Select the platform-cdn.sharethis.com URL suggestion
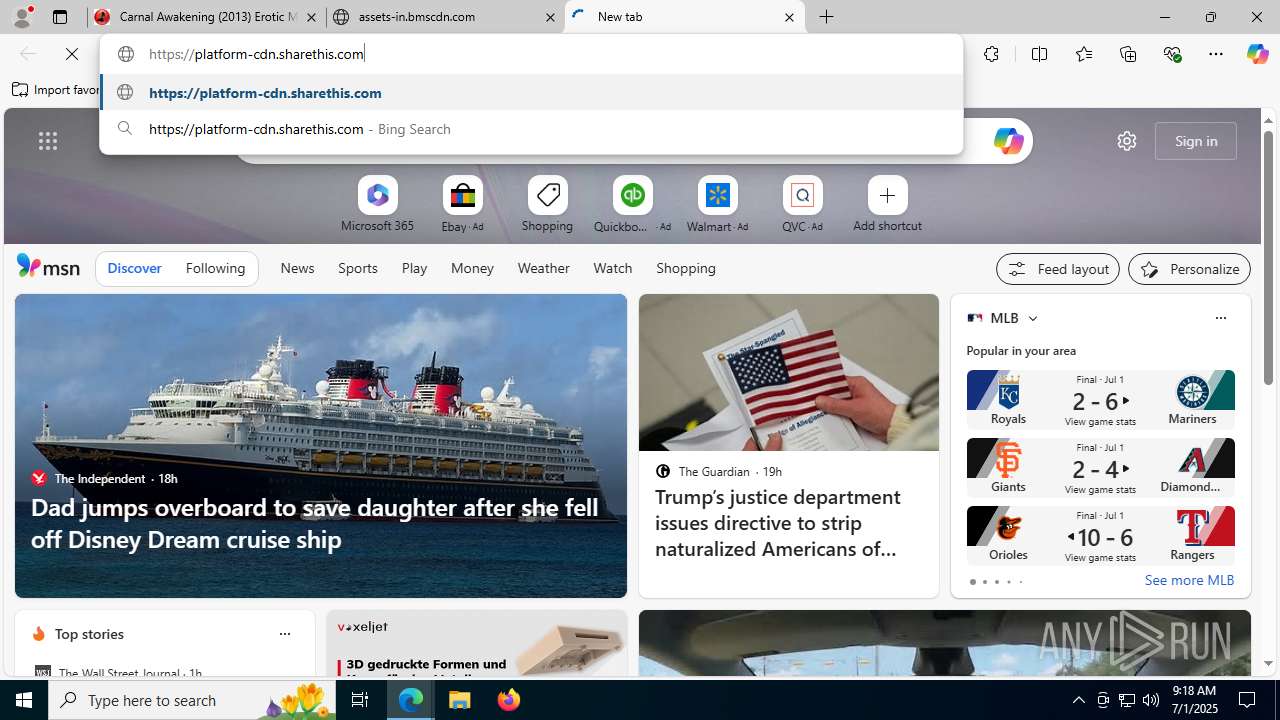 click(x=531, y=93)
